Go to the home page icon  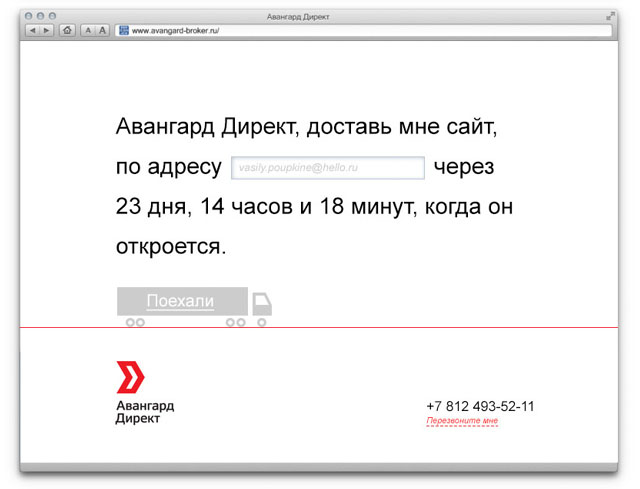tap(67, 31)
